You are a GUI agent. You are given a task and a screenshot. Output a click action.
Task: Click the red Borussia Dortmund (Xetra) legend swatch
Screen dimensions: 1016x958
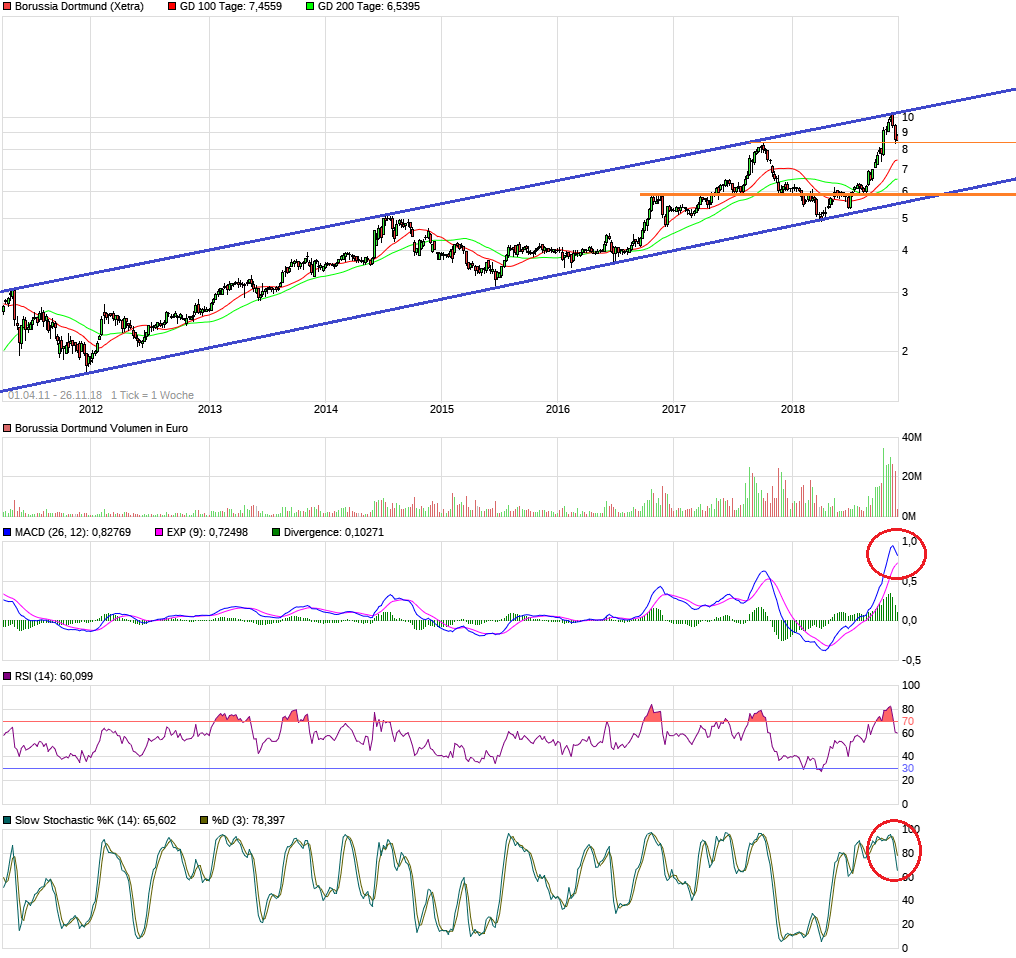click(x=7, y=6)
